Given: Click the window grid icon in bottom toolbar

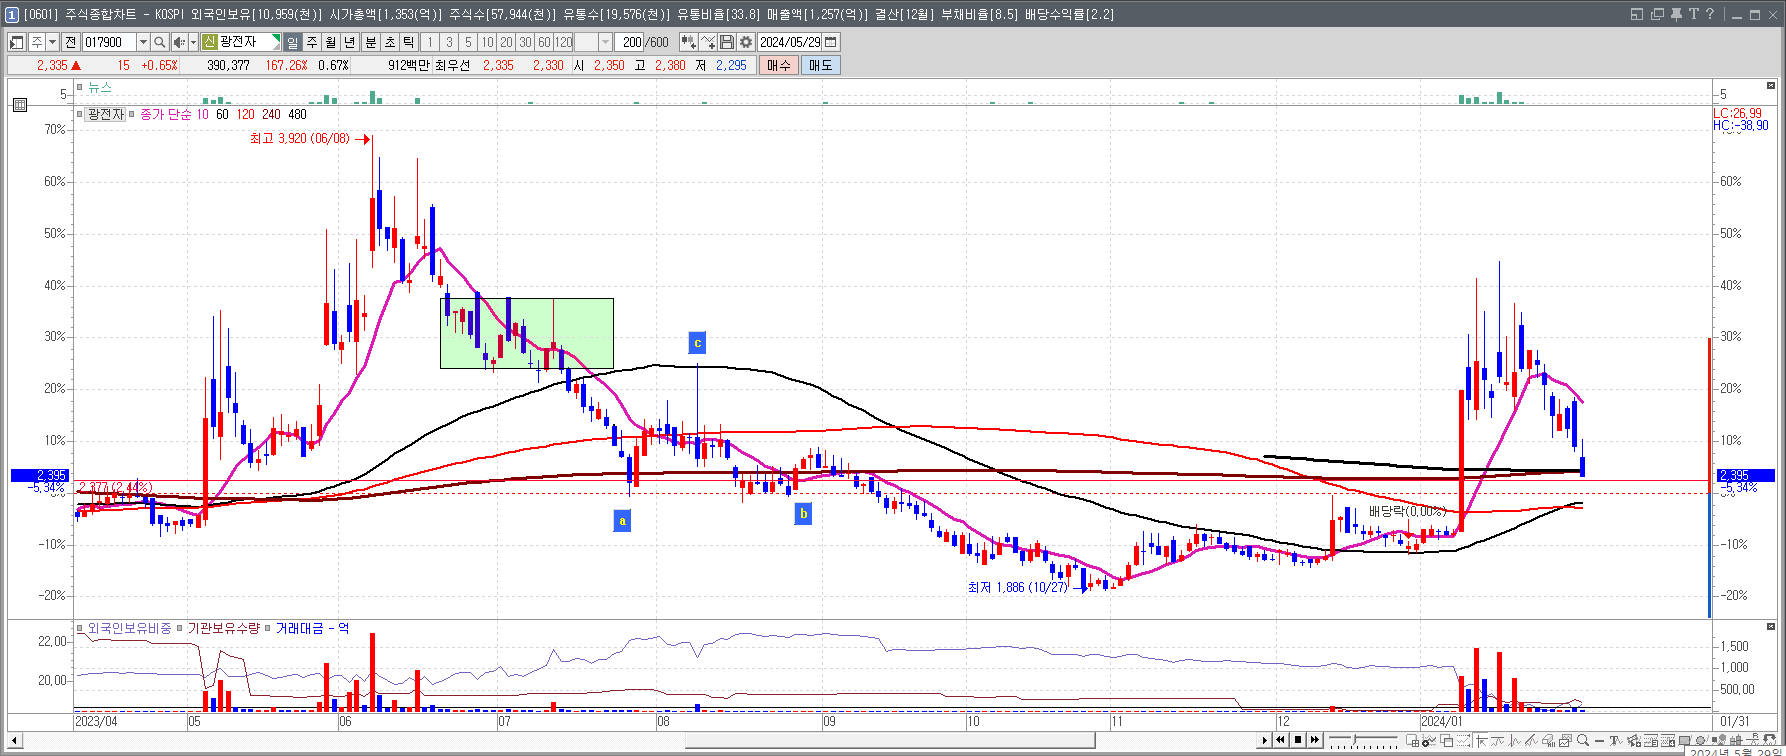Looking at the screenshot, I should tap(1412, 740).
